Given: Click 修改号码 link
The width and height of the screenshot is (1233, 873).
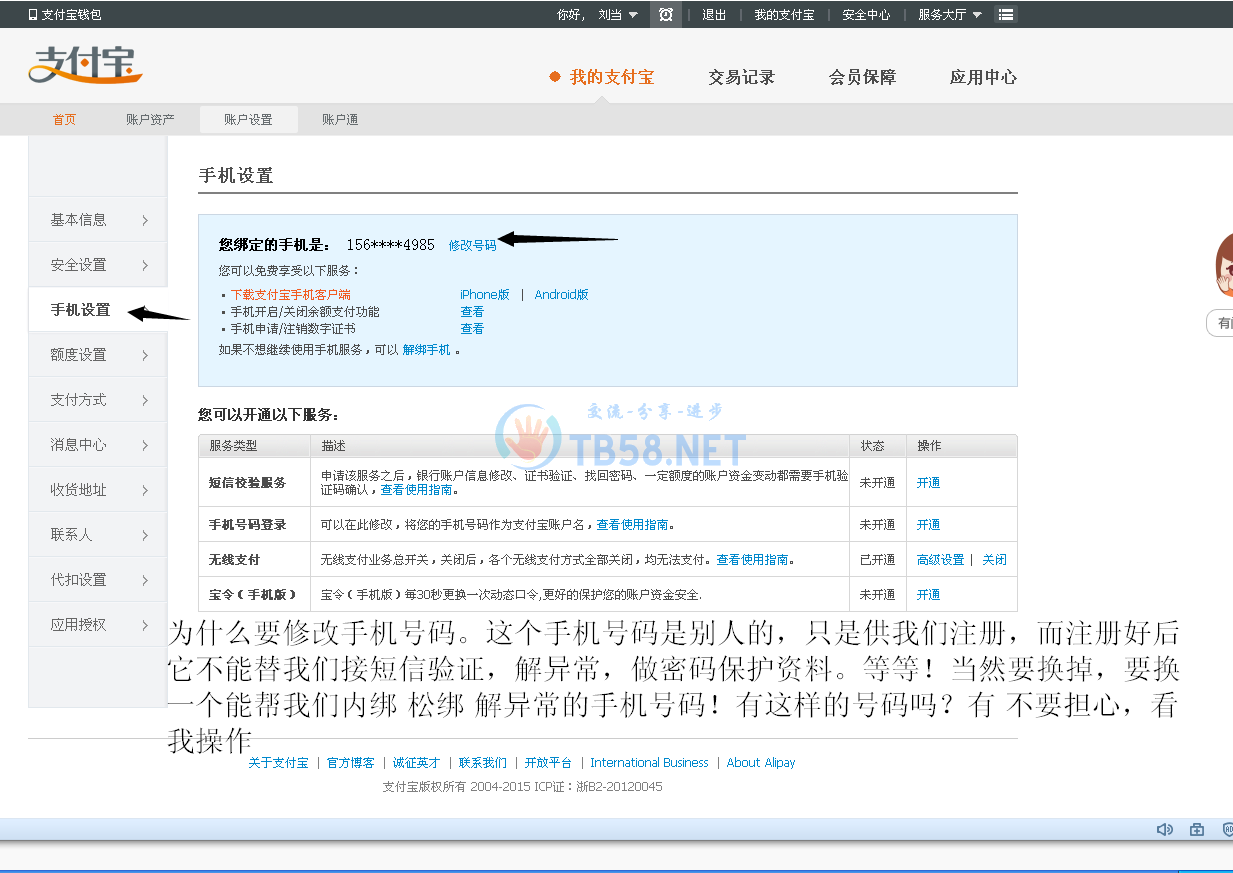Looking at the screenshot, I should [472, 245].
